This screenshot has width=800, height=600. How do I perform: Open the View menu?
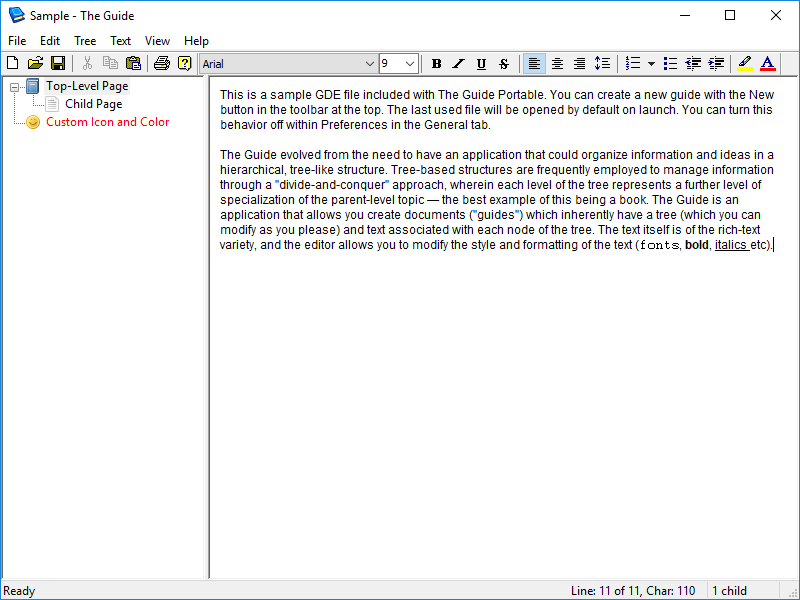coord(157,41)
